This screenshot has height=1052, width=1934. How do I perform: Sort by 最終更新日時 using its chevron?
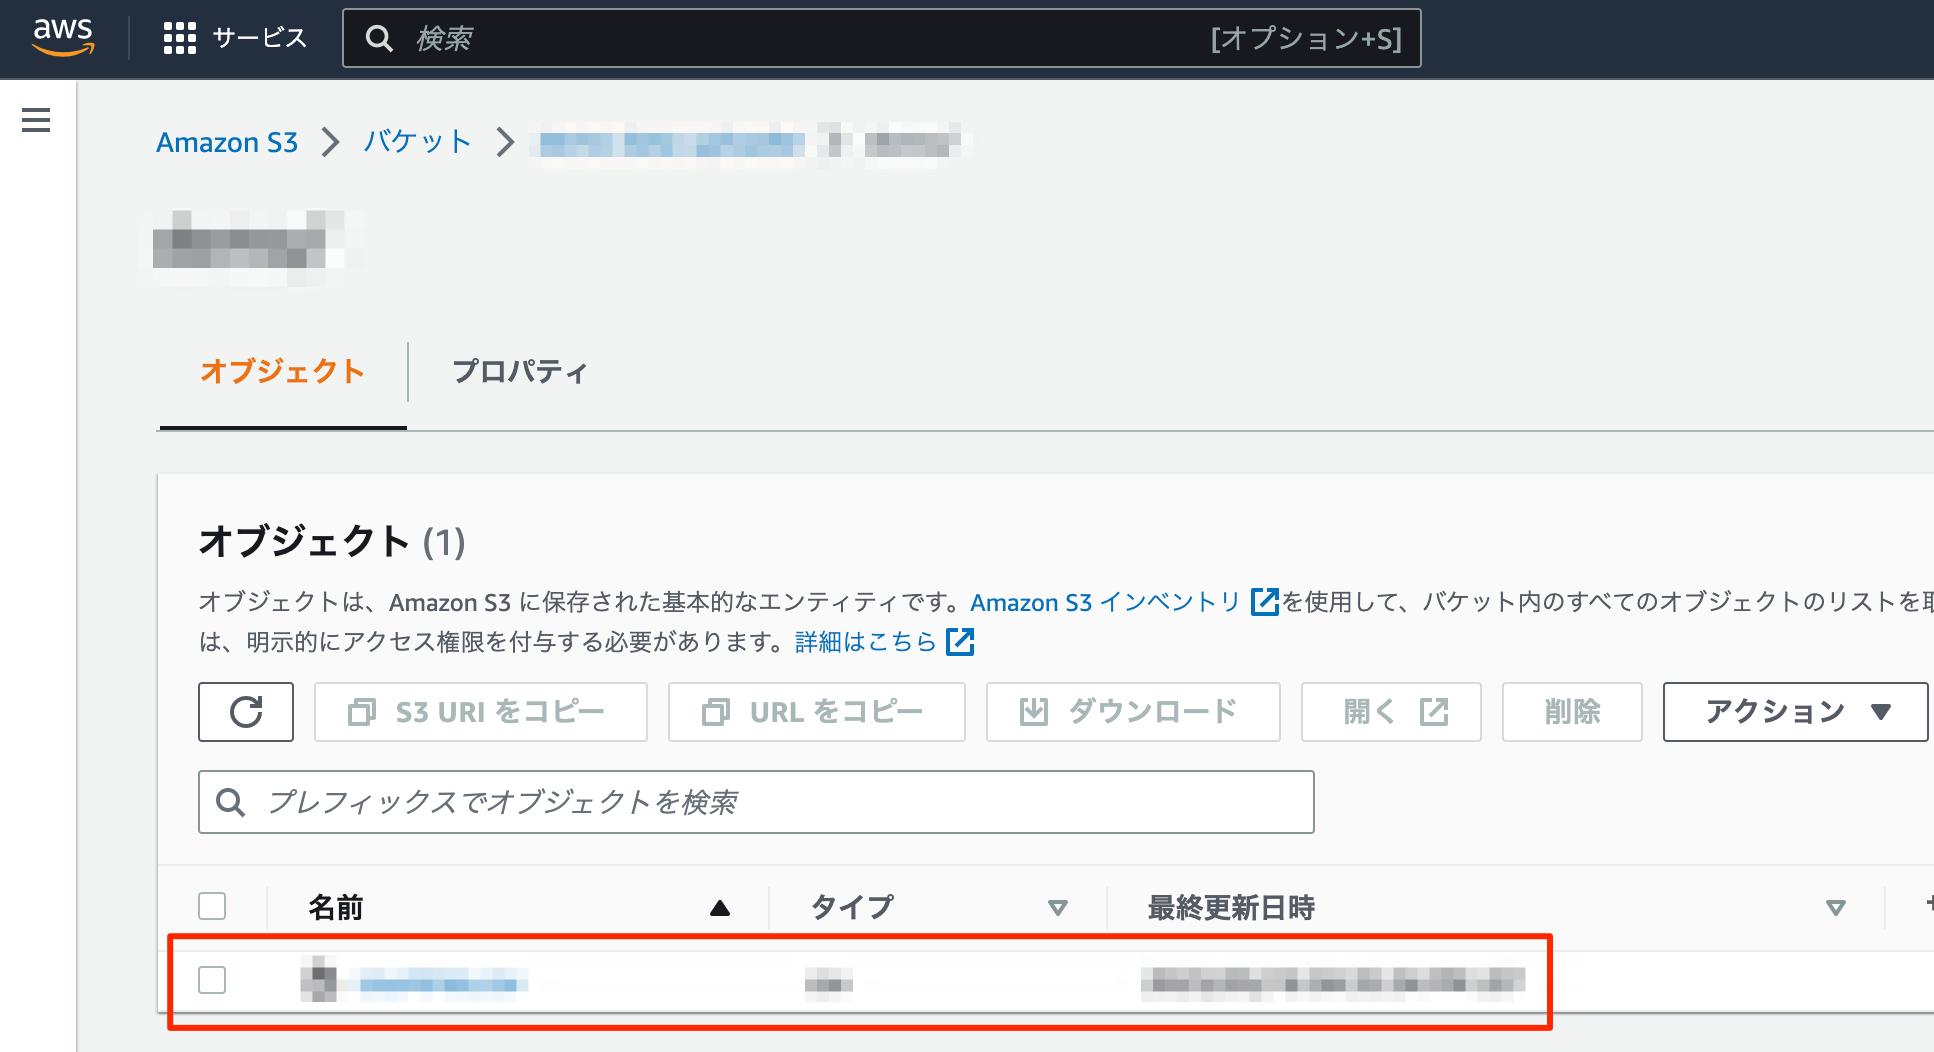tap(1836, 908)
